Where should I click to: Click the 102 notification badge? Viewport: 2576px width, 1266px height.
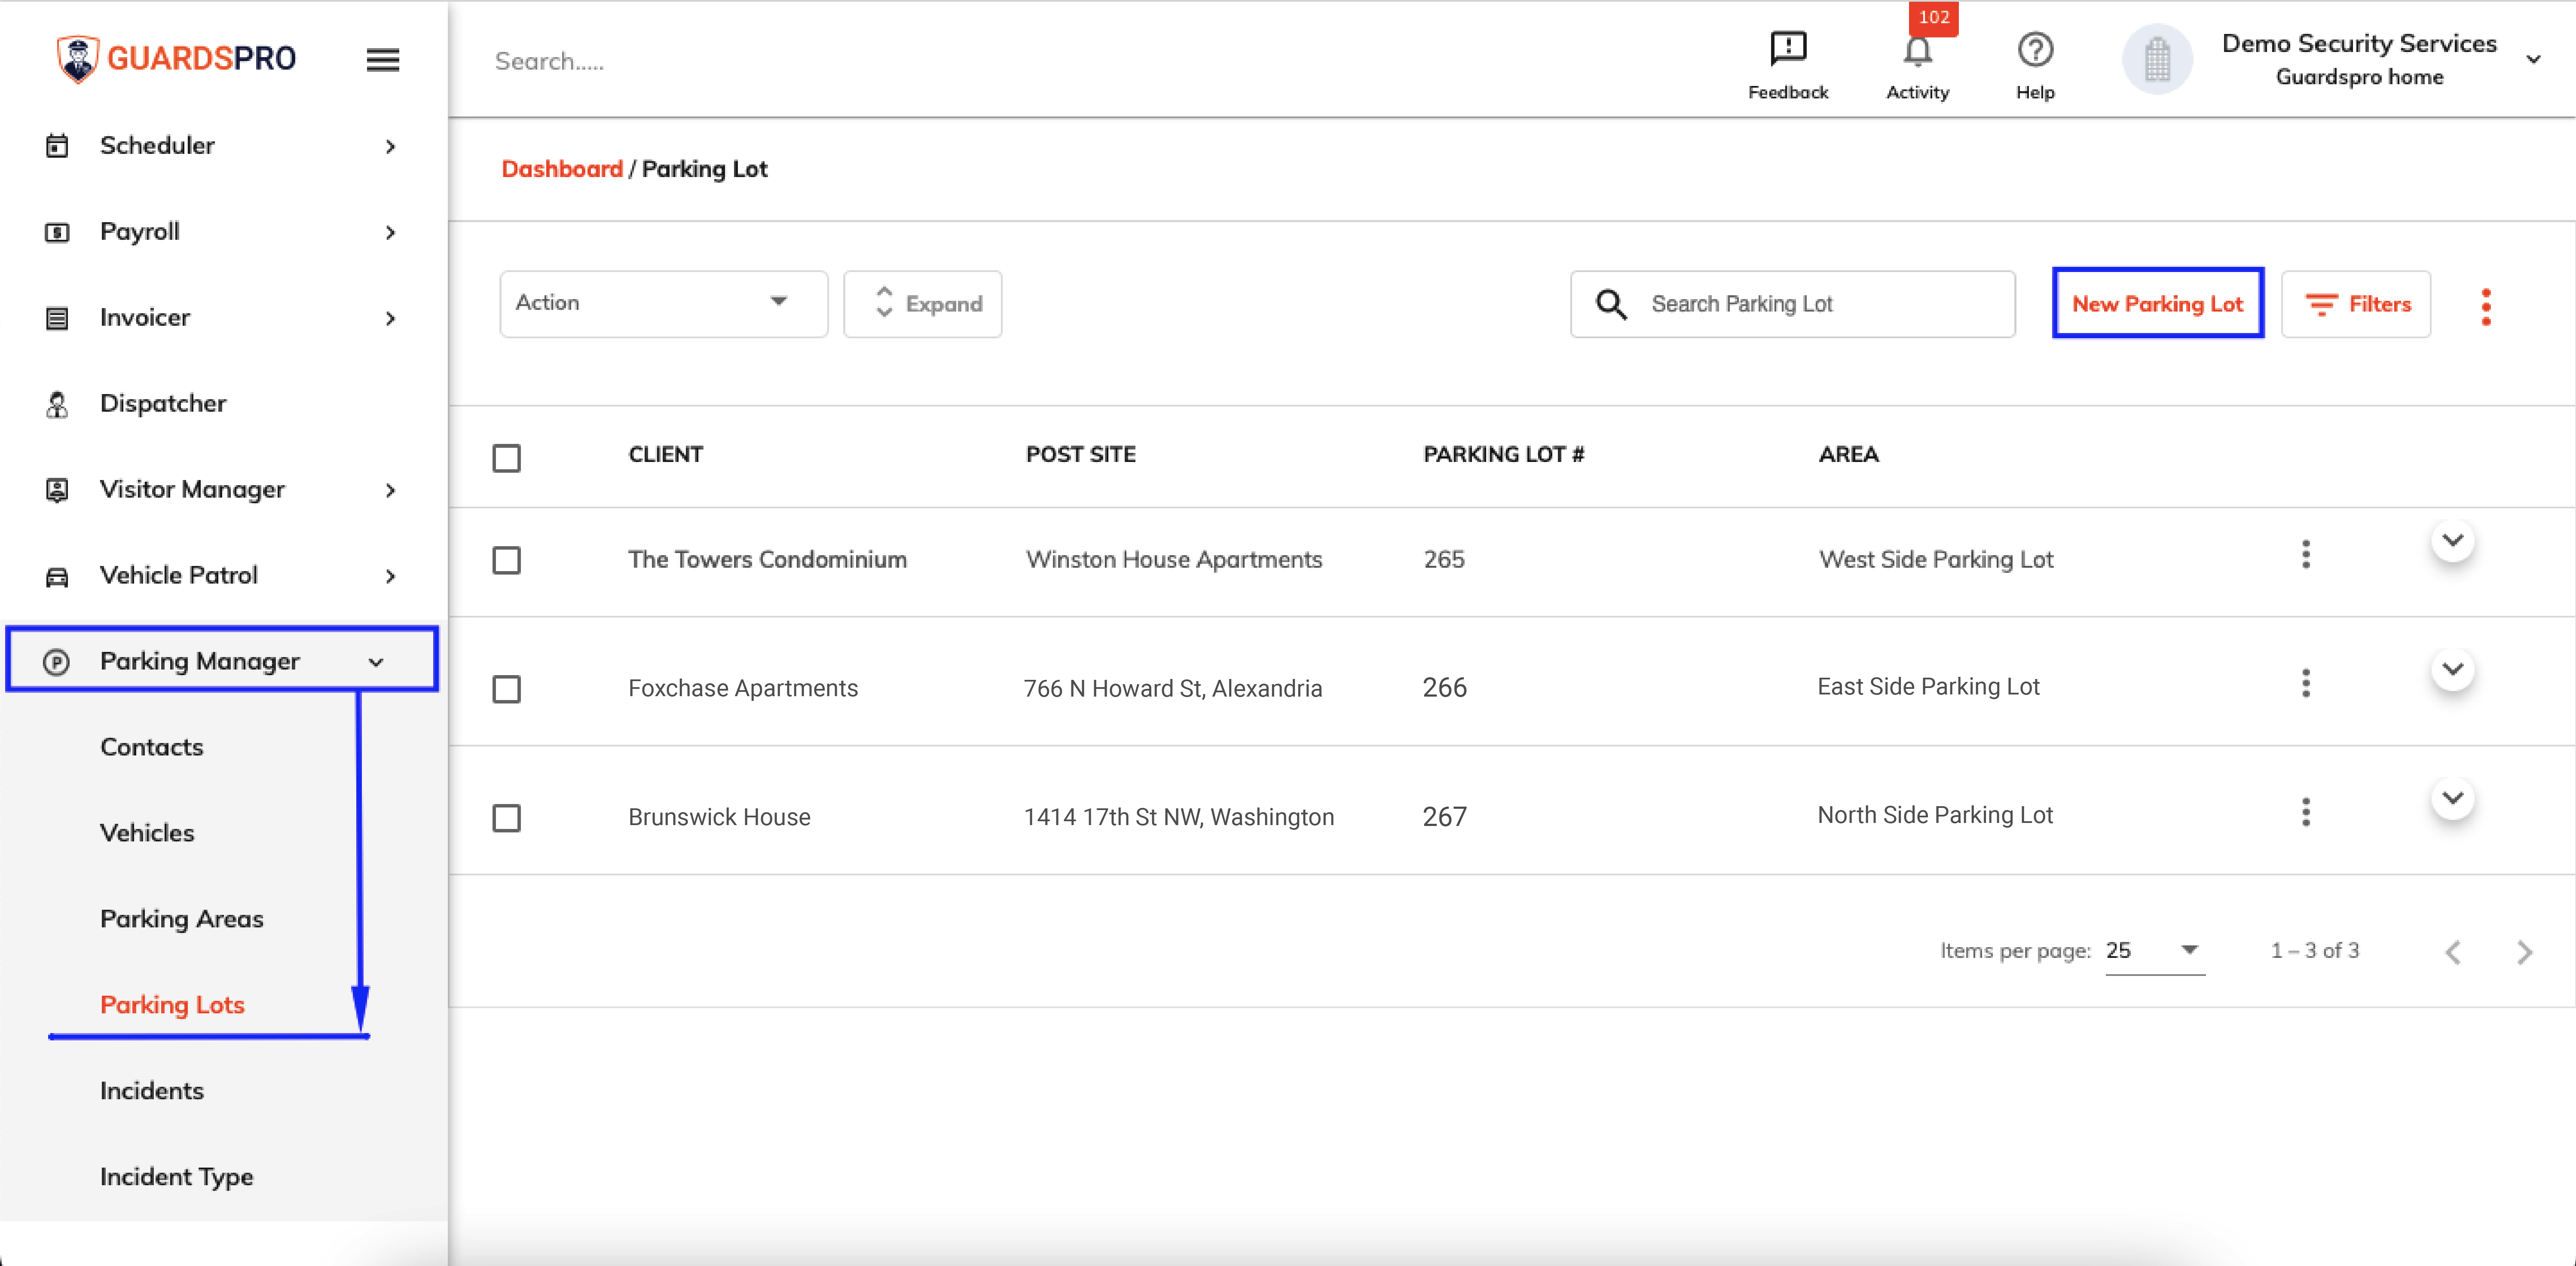tap(1933, 18)
